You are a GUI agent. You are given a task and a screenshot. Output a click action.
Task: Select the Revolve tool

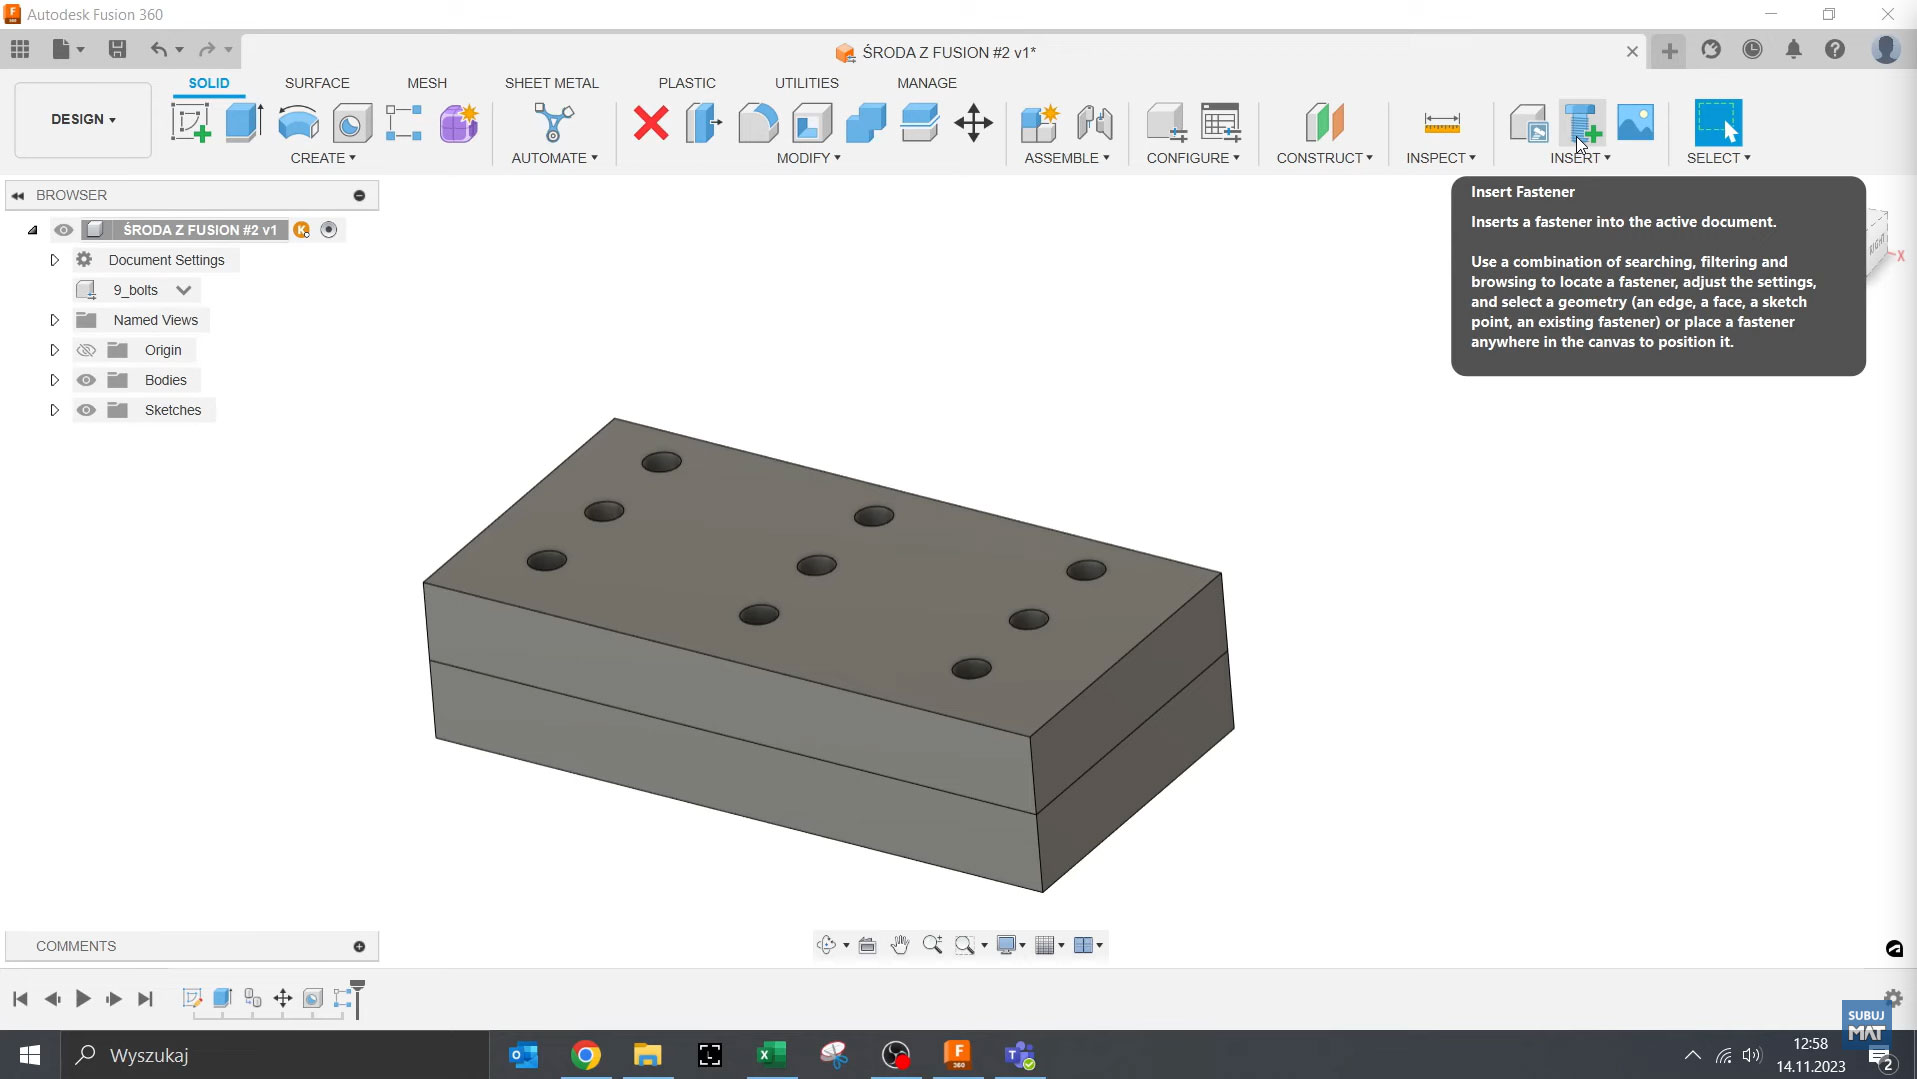pyautogui.click(x=298, y=122)
